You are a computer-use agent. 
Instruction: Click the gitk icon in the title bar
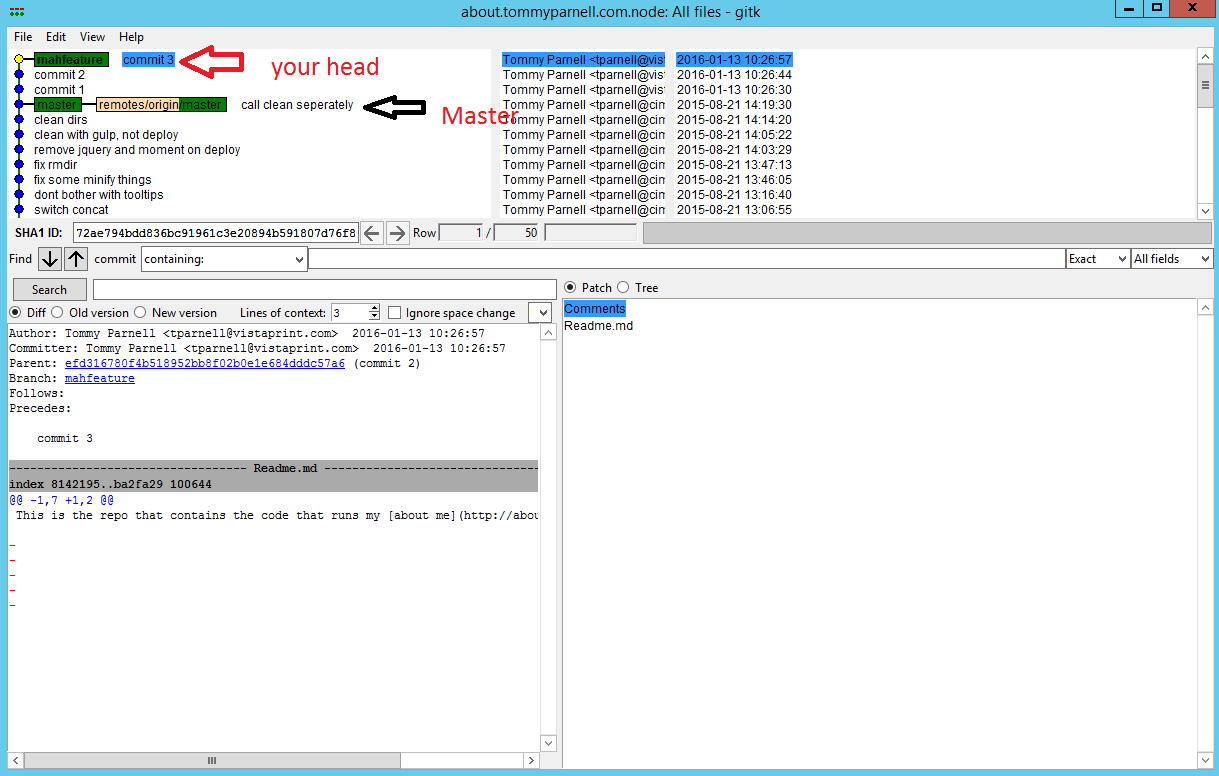[x=16, y=11]
